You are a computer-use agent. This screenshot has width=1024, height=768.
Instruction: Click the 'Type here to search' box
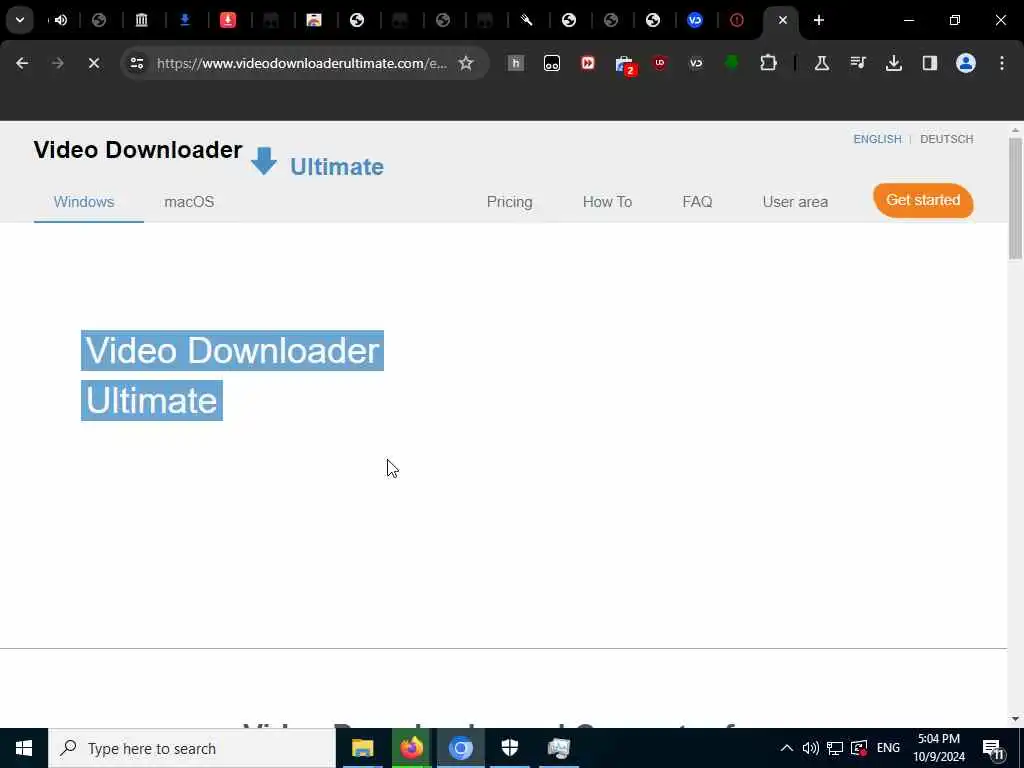point(192,748)
